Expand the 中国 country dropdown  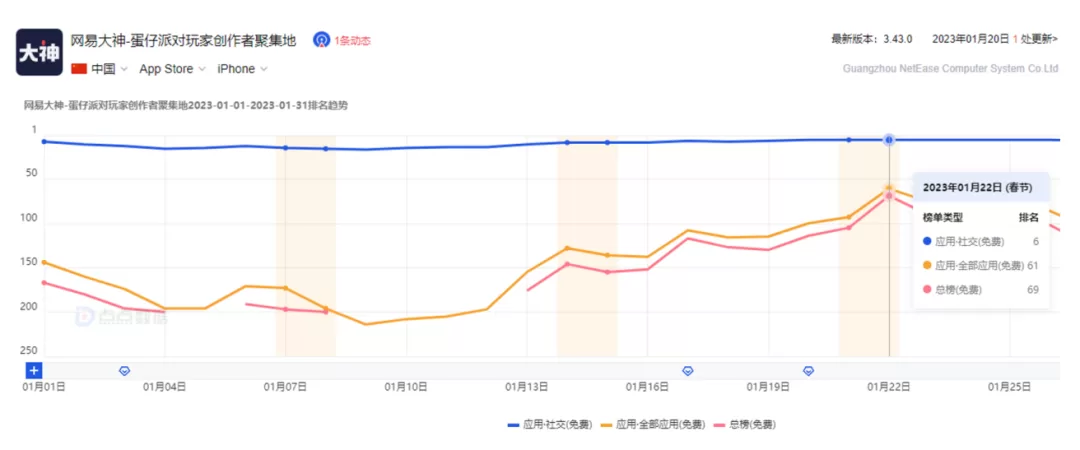[x=108, y=69]
